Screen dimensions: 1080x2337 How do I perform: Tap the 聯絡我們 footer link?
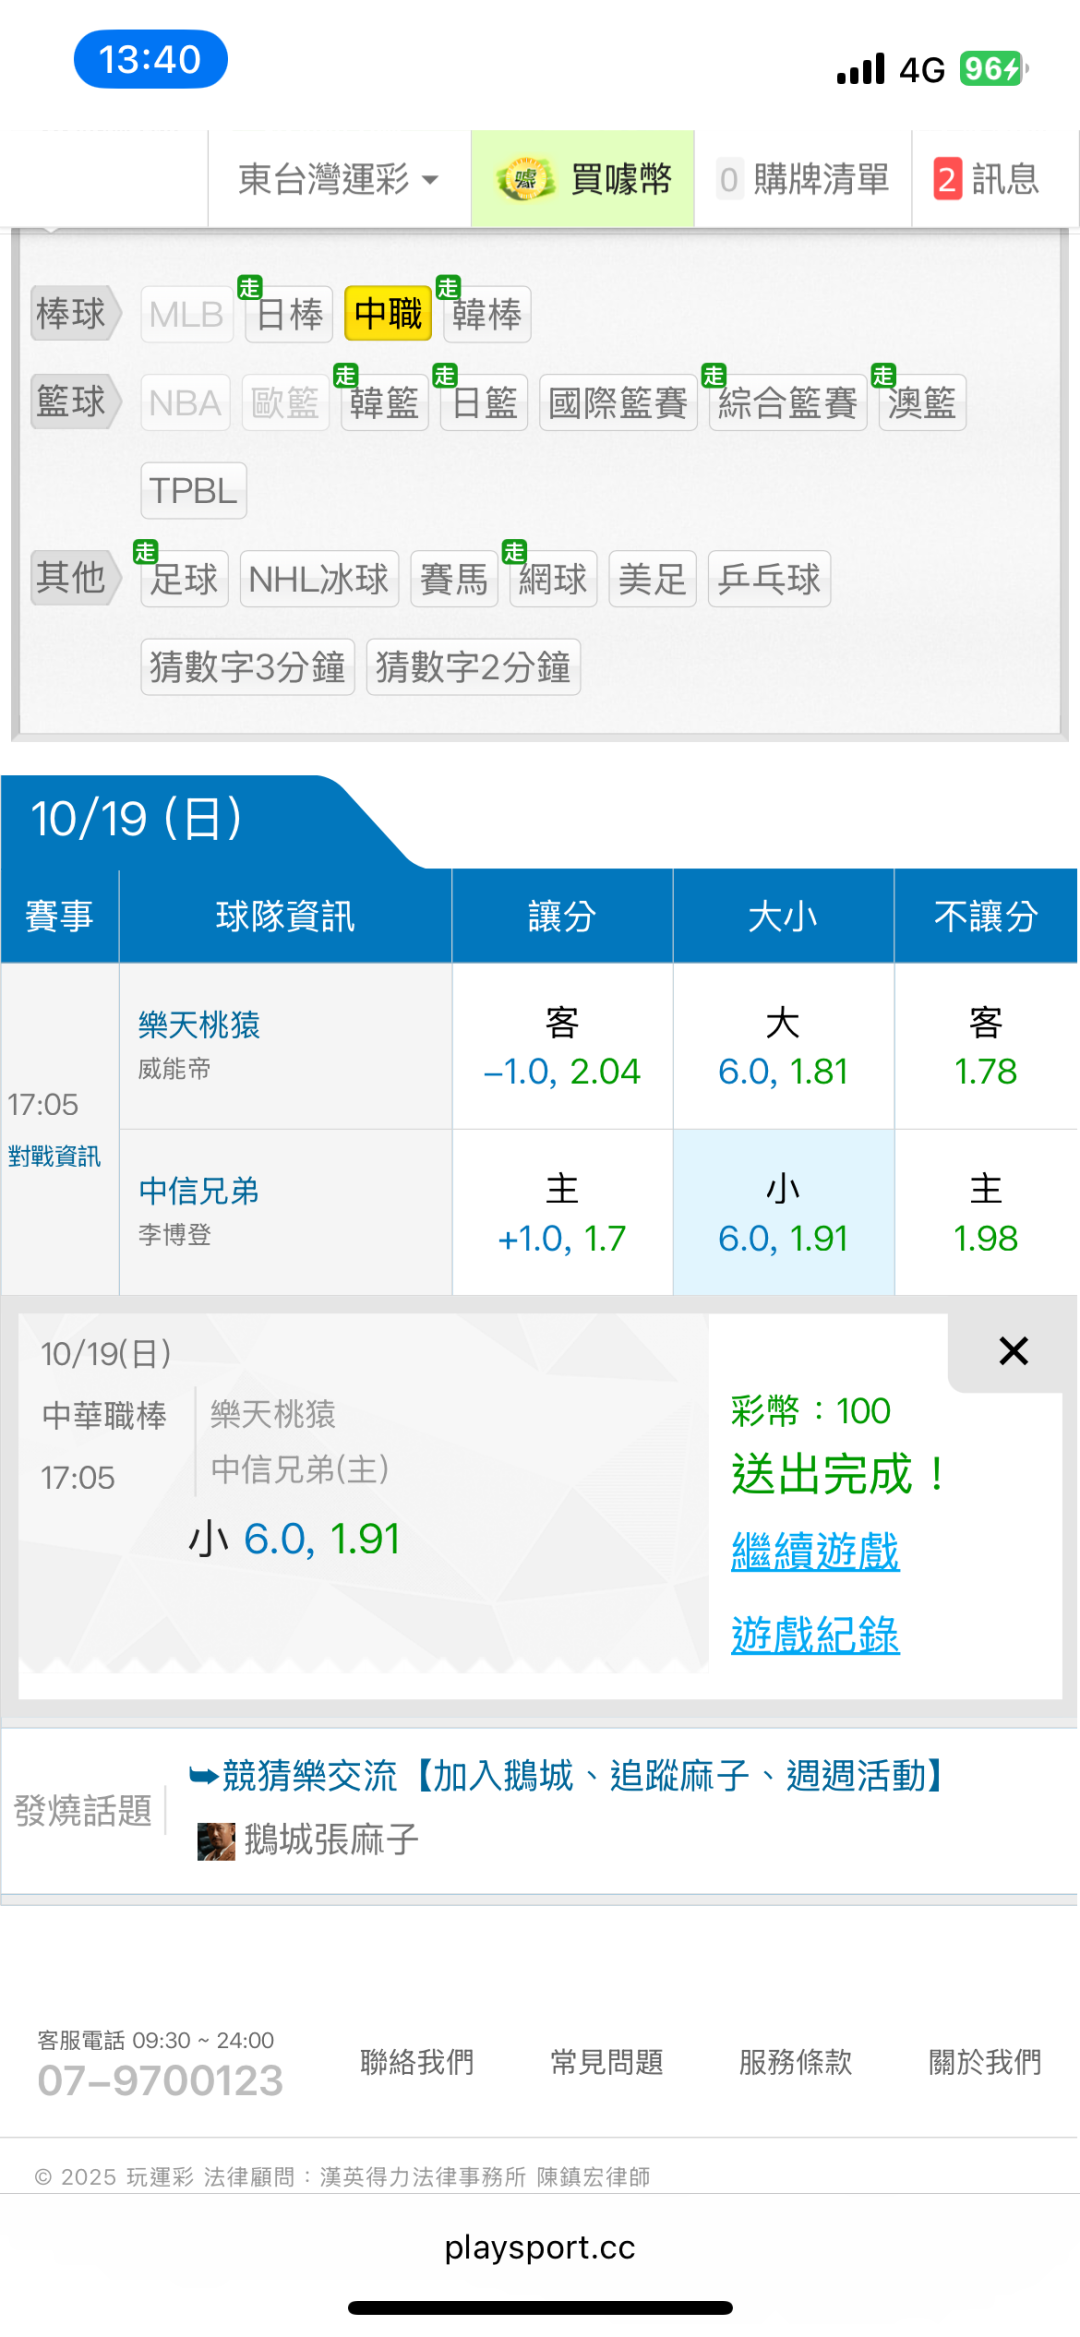[417, 2062]
